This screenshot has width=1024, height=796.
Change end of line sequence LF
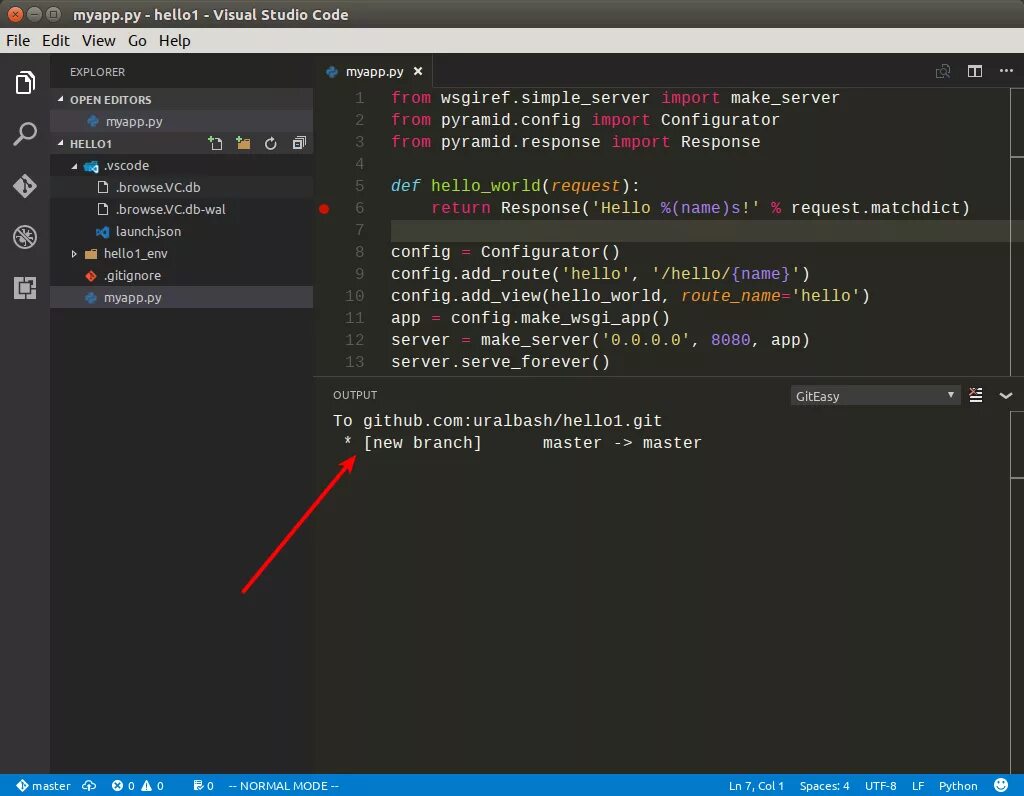(918, 786)
